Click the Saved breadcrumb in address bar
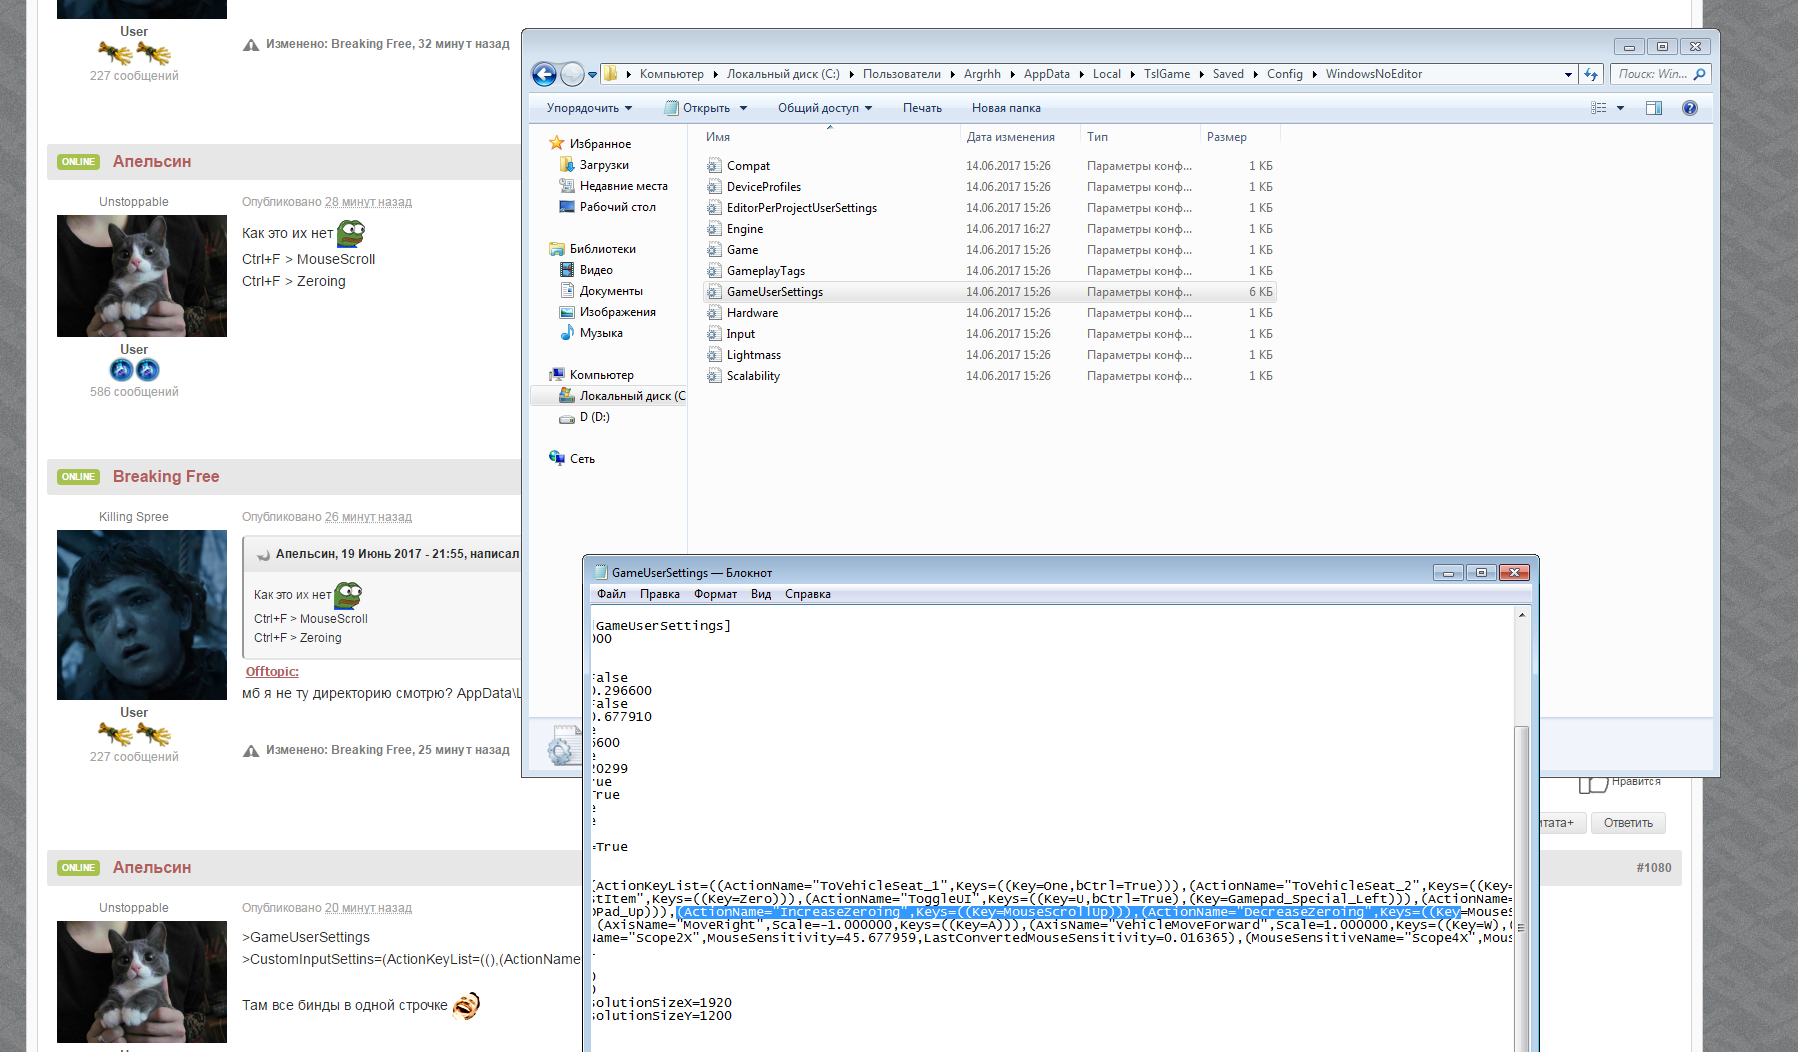Screen dimensions: 1798x1052 1228,74
